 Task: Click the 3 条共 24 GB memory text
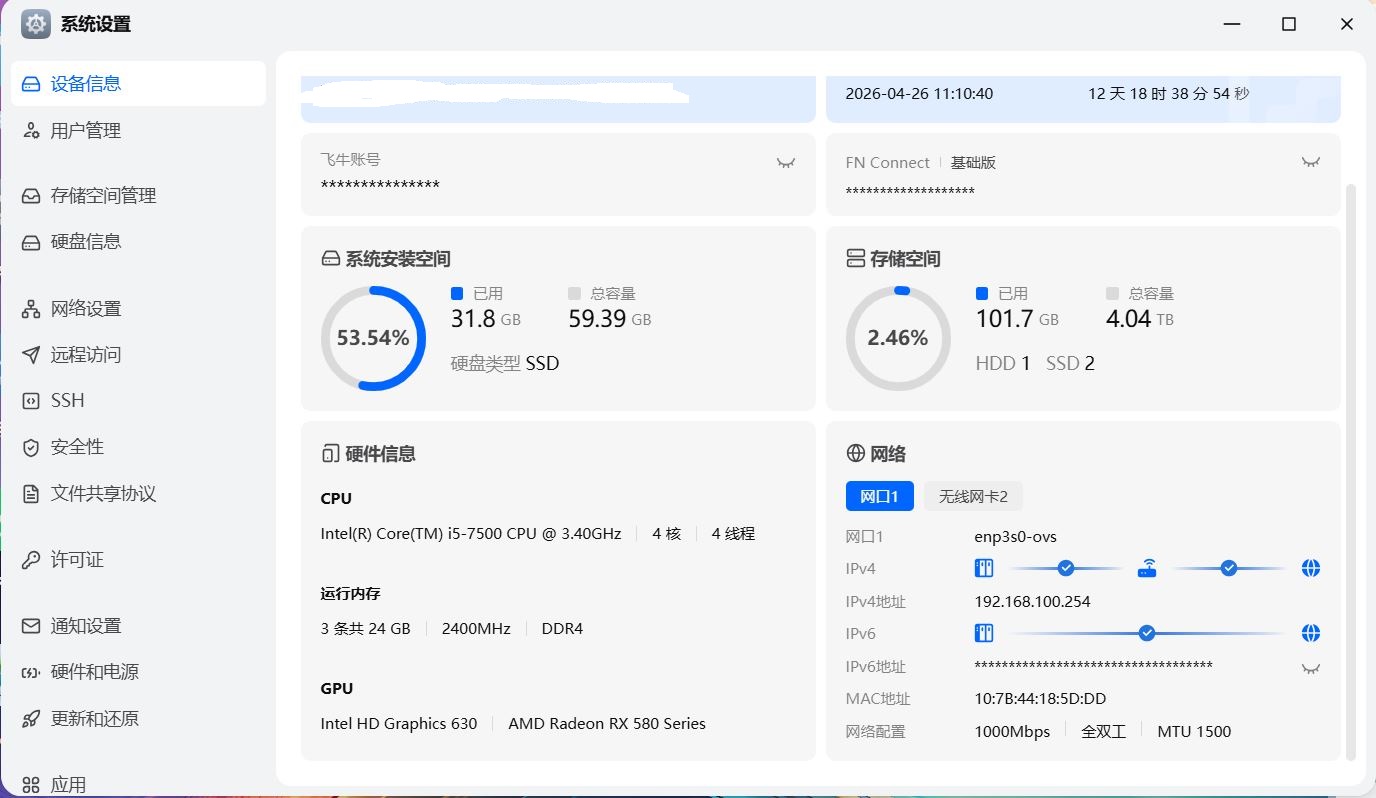tap(366, 629)
